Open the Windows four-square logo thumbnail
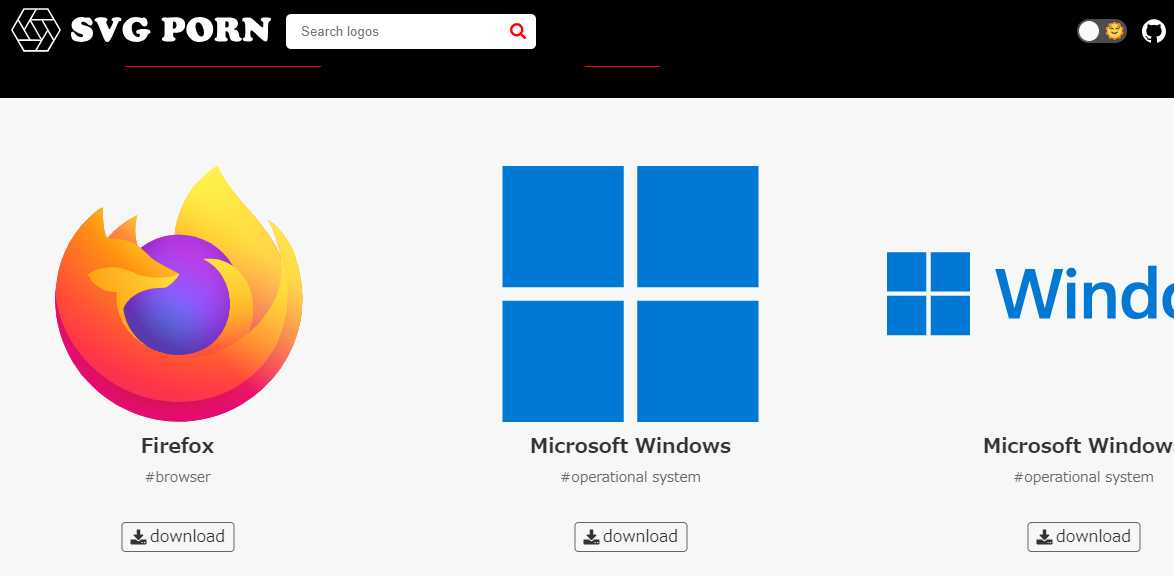 pyautogui.click(x=631, y=293)
